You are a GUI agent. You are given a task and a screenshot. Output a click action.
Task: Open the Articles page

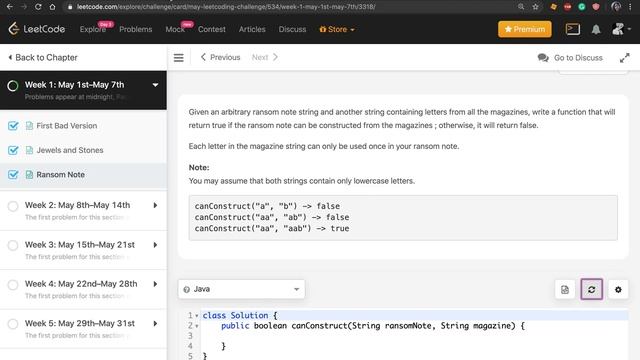(x=252, y=29)
